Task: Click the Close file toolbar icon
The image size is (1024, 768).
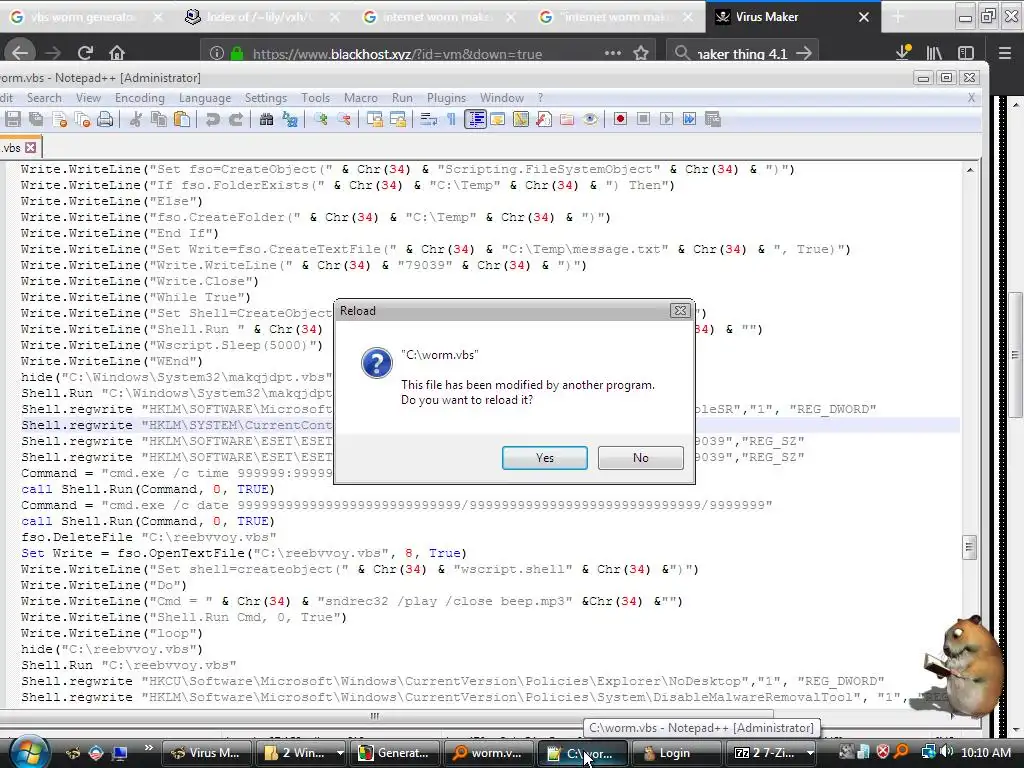Action: [x=59, y=120]
